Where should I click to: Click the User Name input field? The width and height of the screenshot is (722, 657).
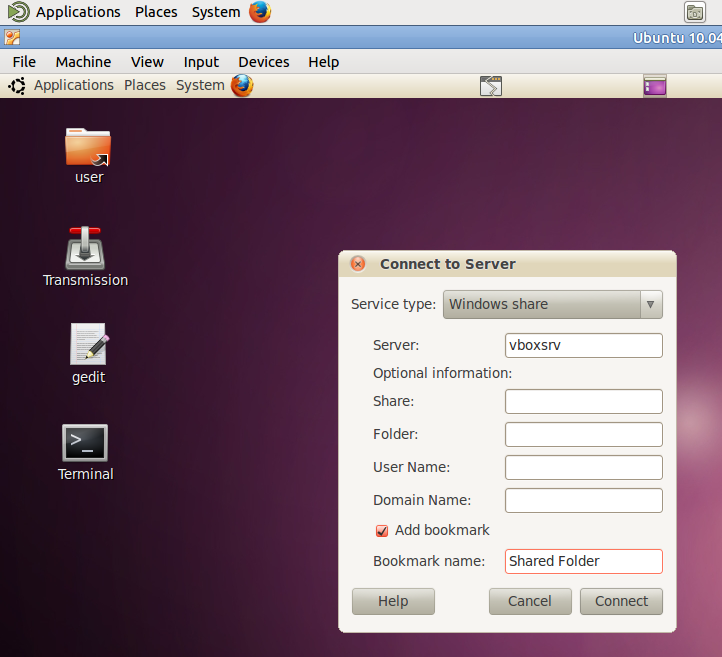(583, 468)
